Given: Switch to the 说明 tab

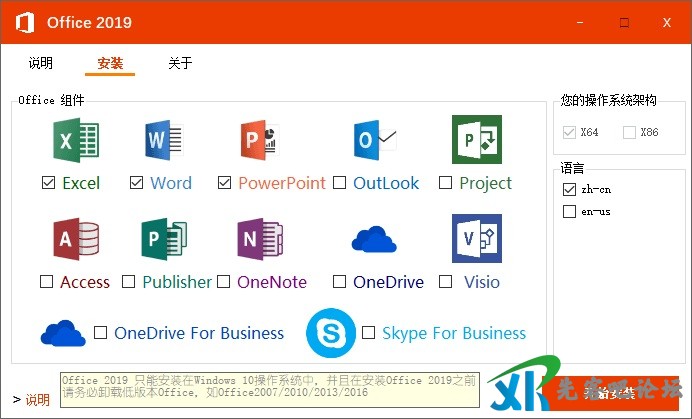Looking at the screenshot, I should (41, 64).
